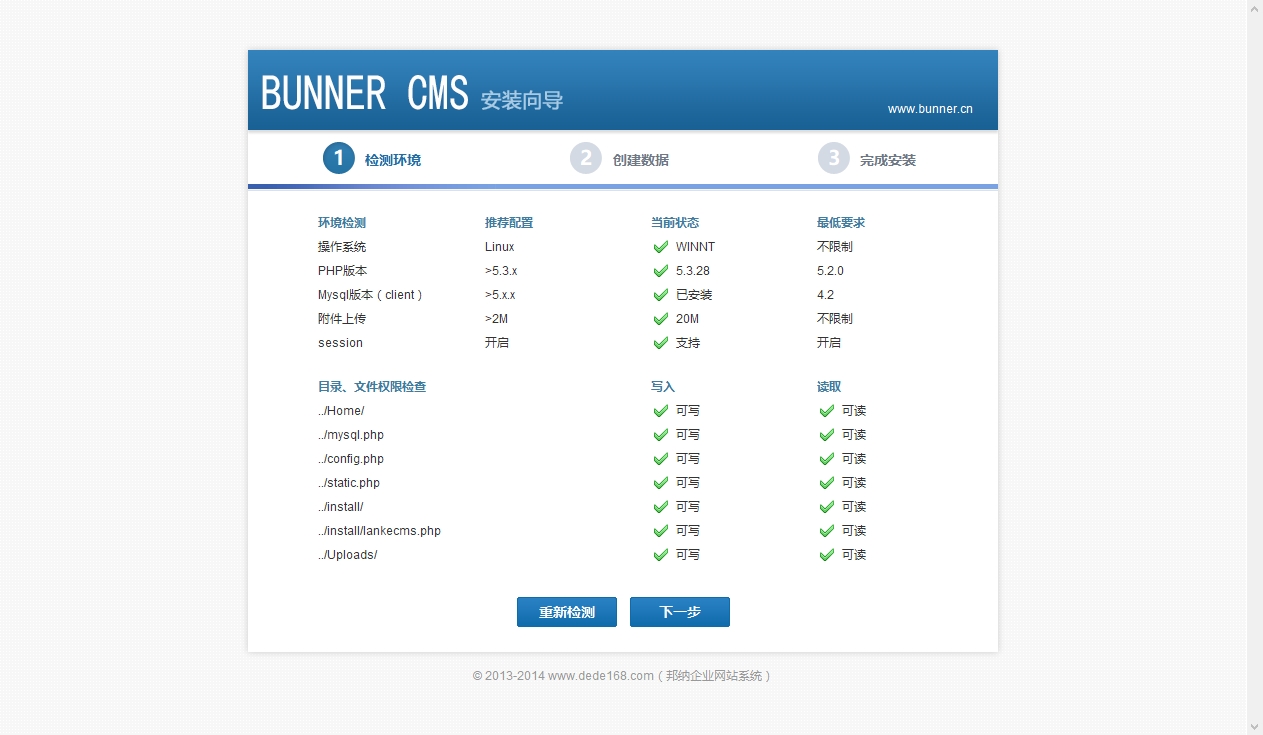This screenshot has height=735, width=1263.
Task: Click the 5.2.0 minimum requirement value
Action: [x=830, y=271]
